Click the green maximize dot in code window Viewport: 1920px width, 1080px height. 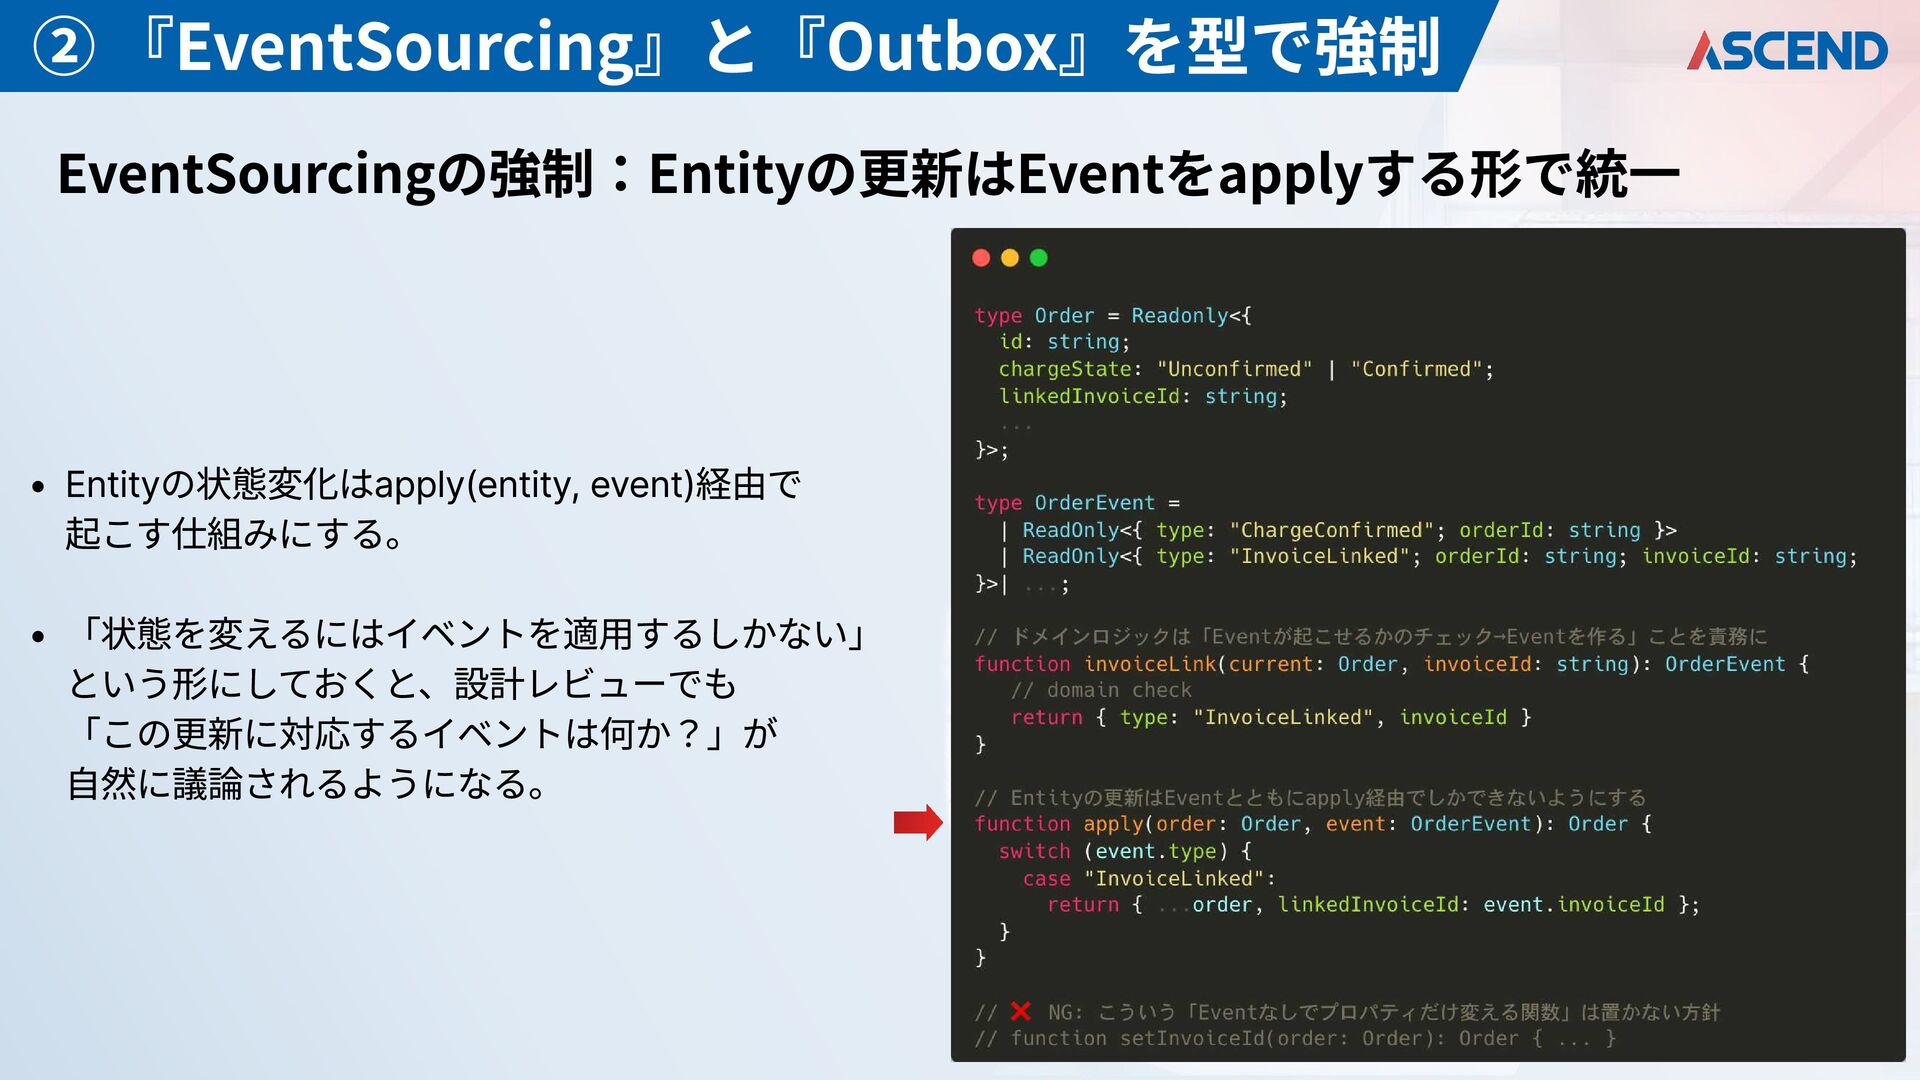1039,258
